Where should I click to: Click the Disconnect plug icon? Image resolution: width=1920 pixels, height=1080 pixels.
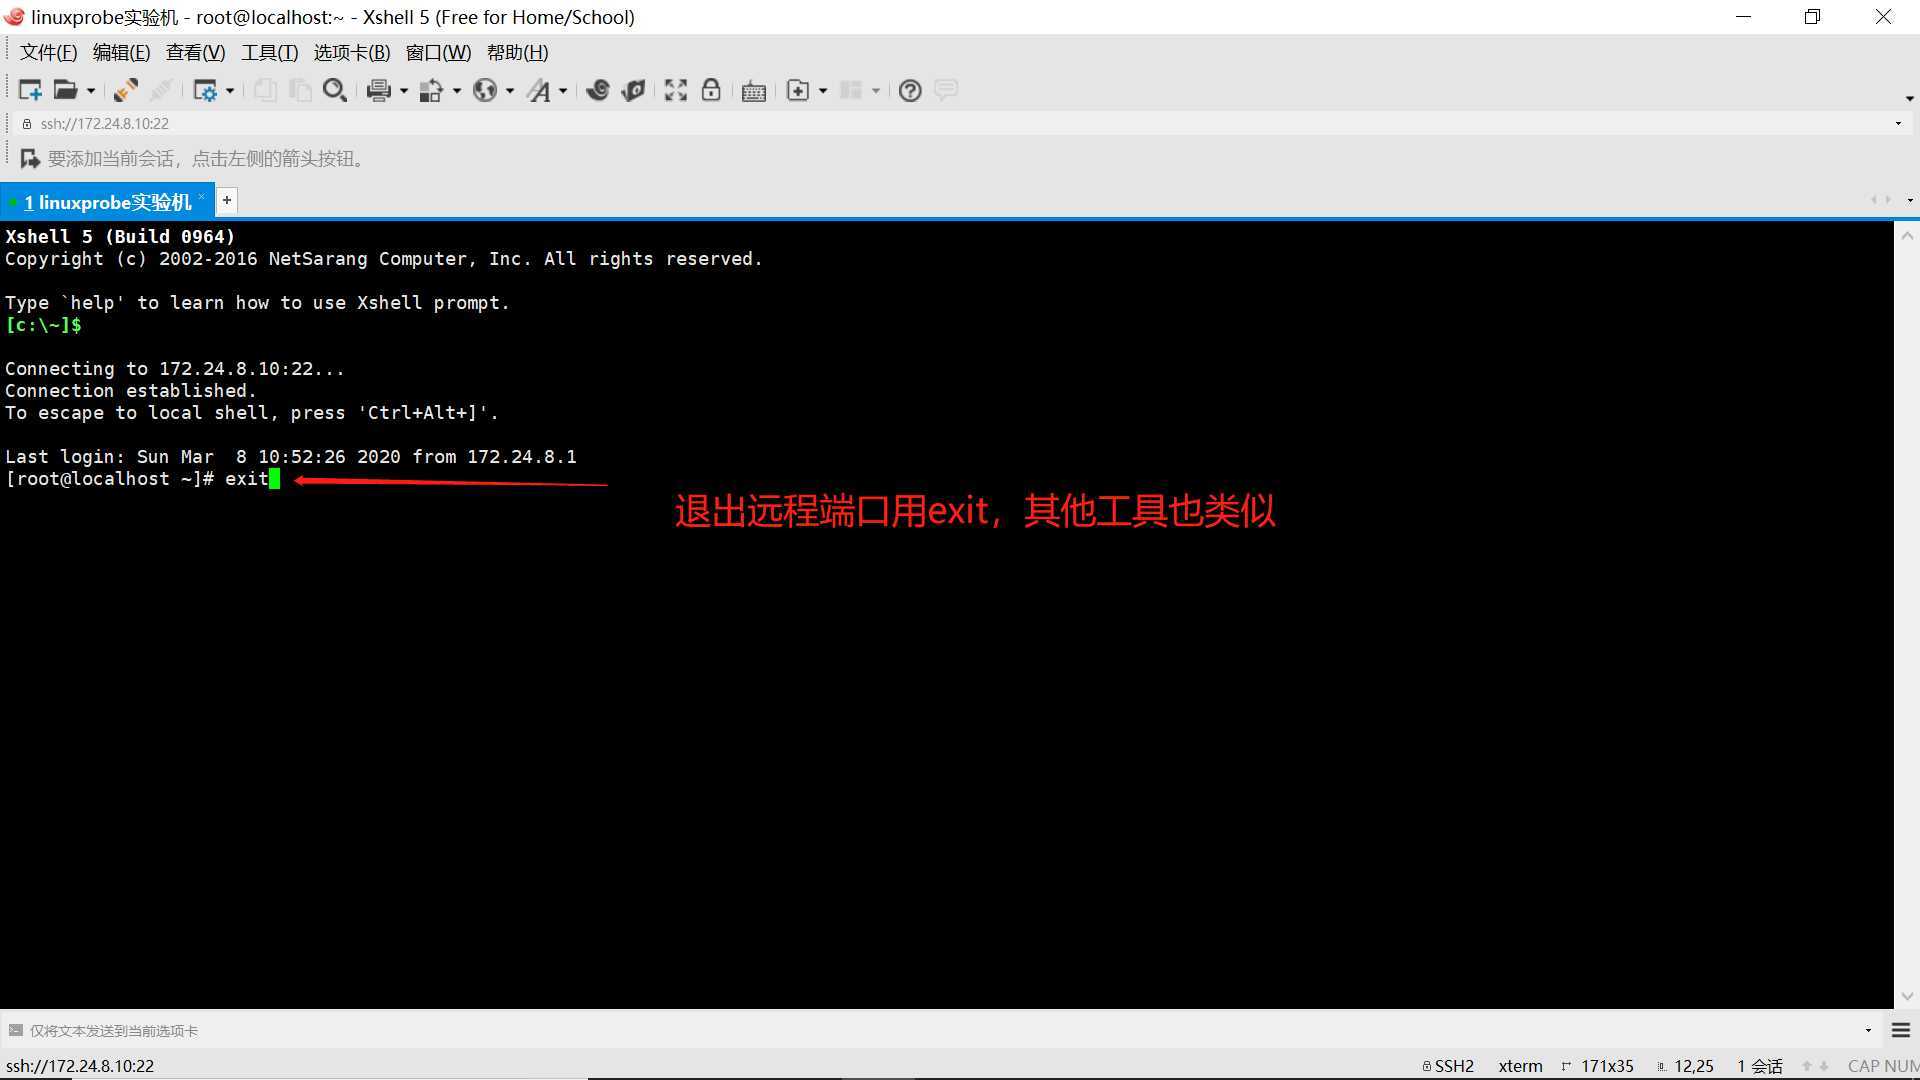160,90
